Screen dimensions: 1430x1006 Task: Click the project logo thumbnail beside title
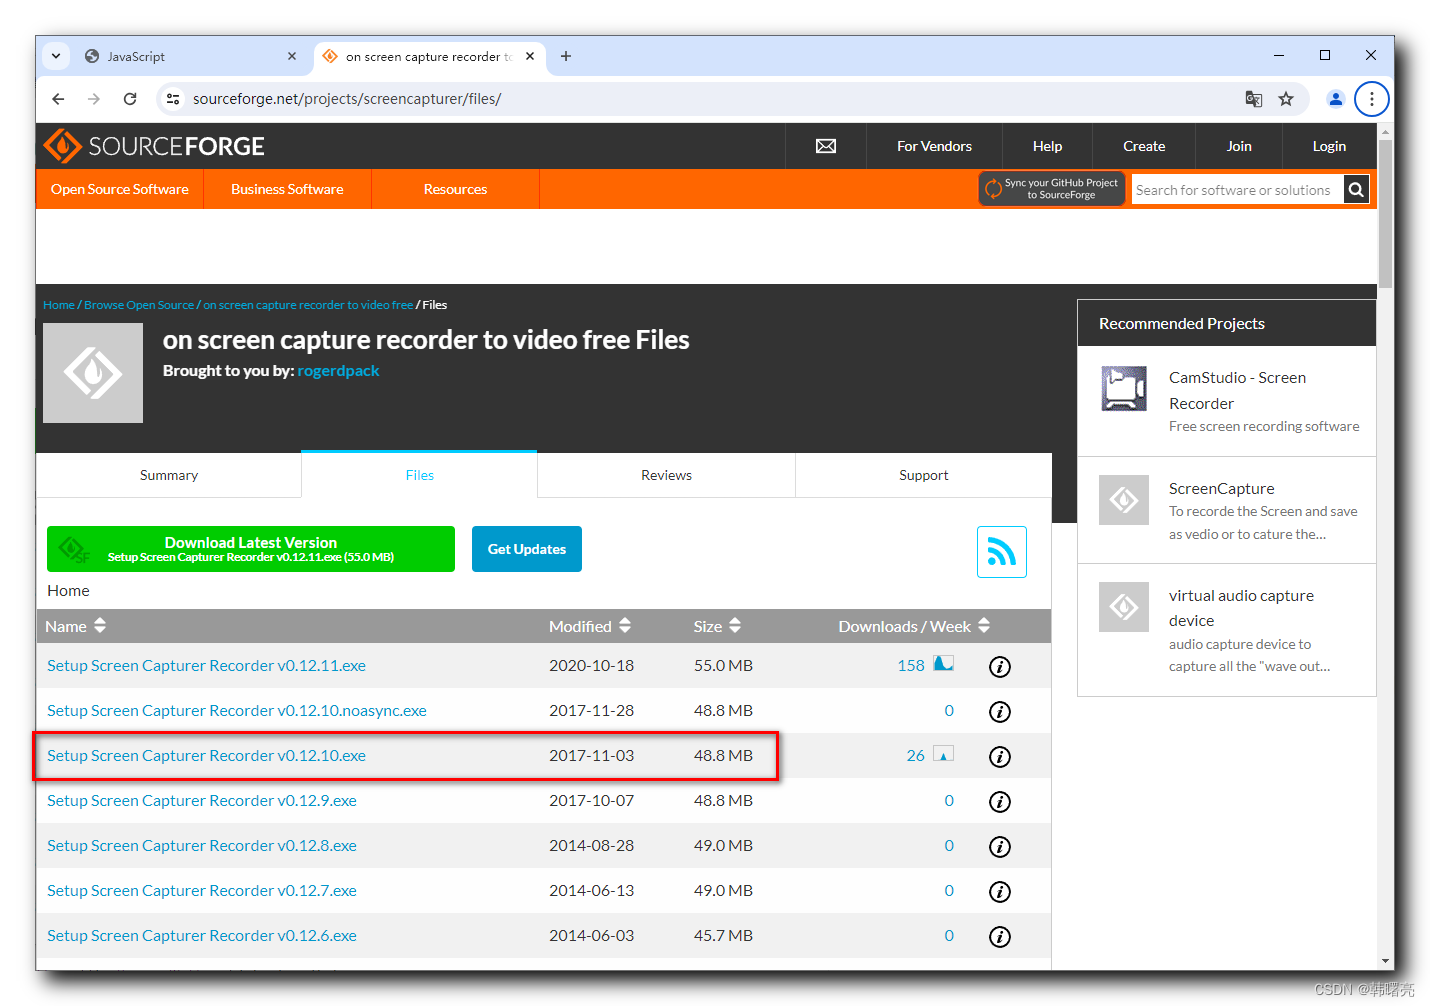(x=93, y=373)
